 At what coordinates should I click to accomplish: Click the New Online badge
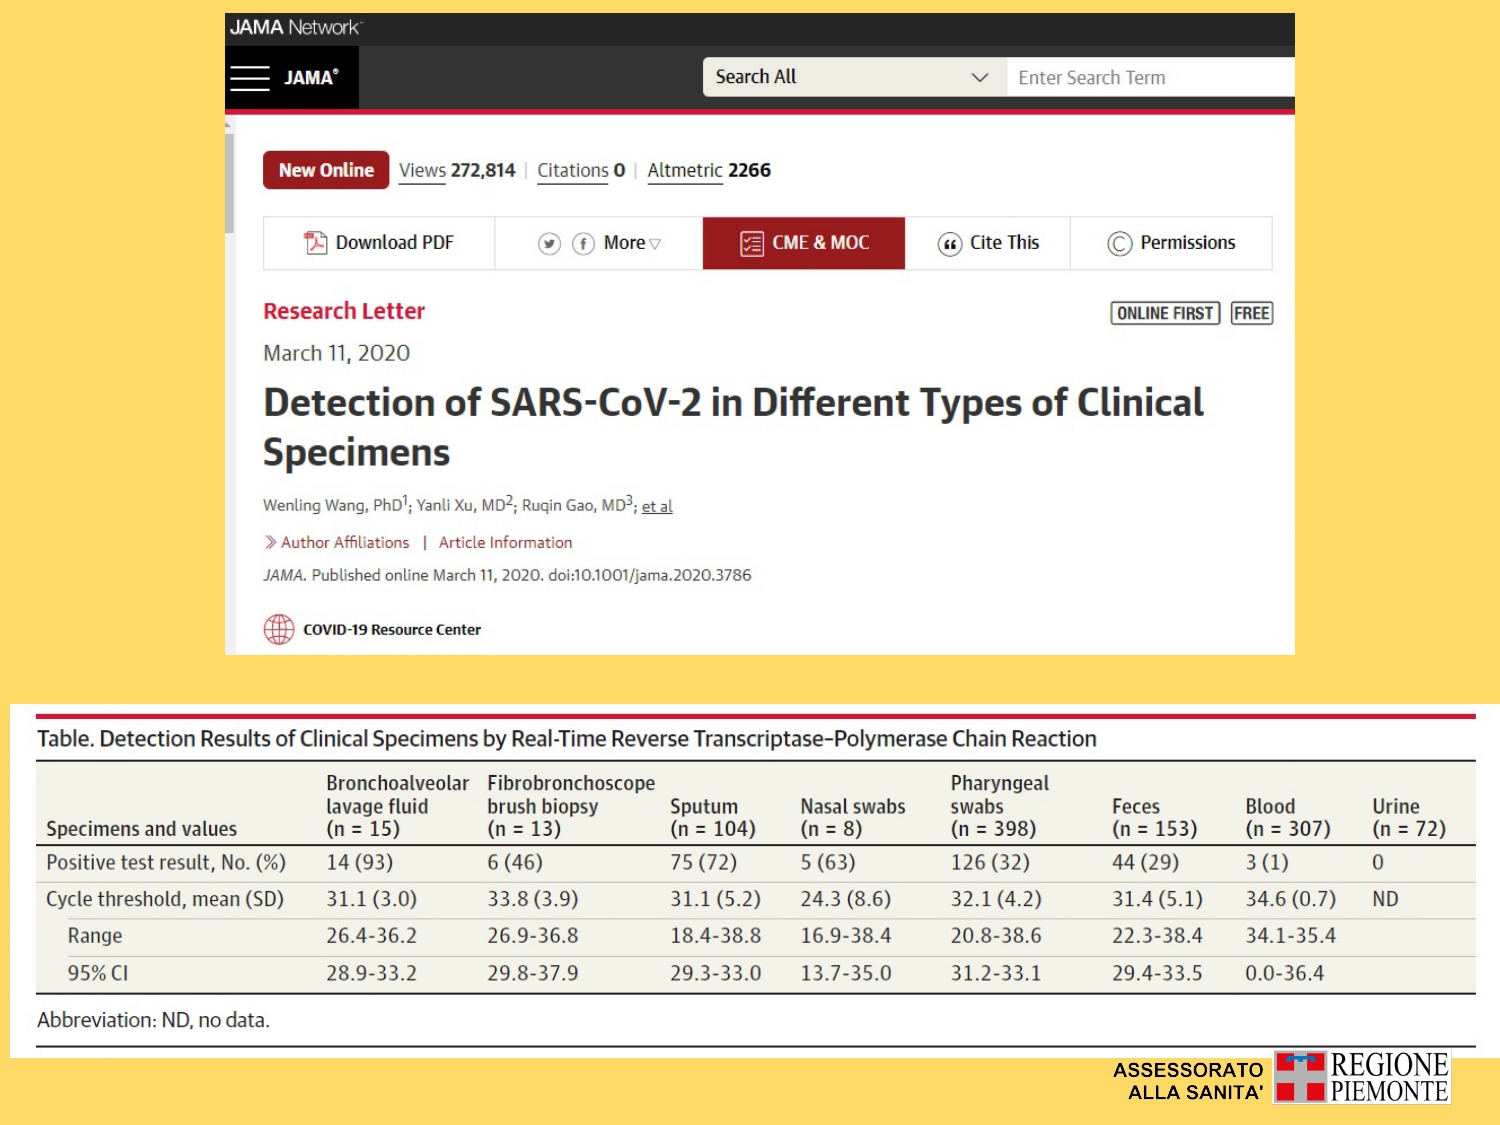point(326,170)
